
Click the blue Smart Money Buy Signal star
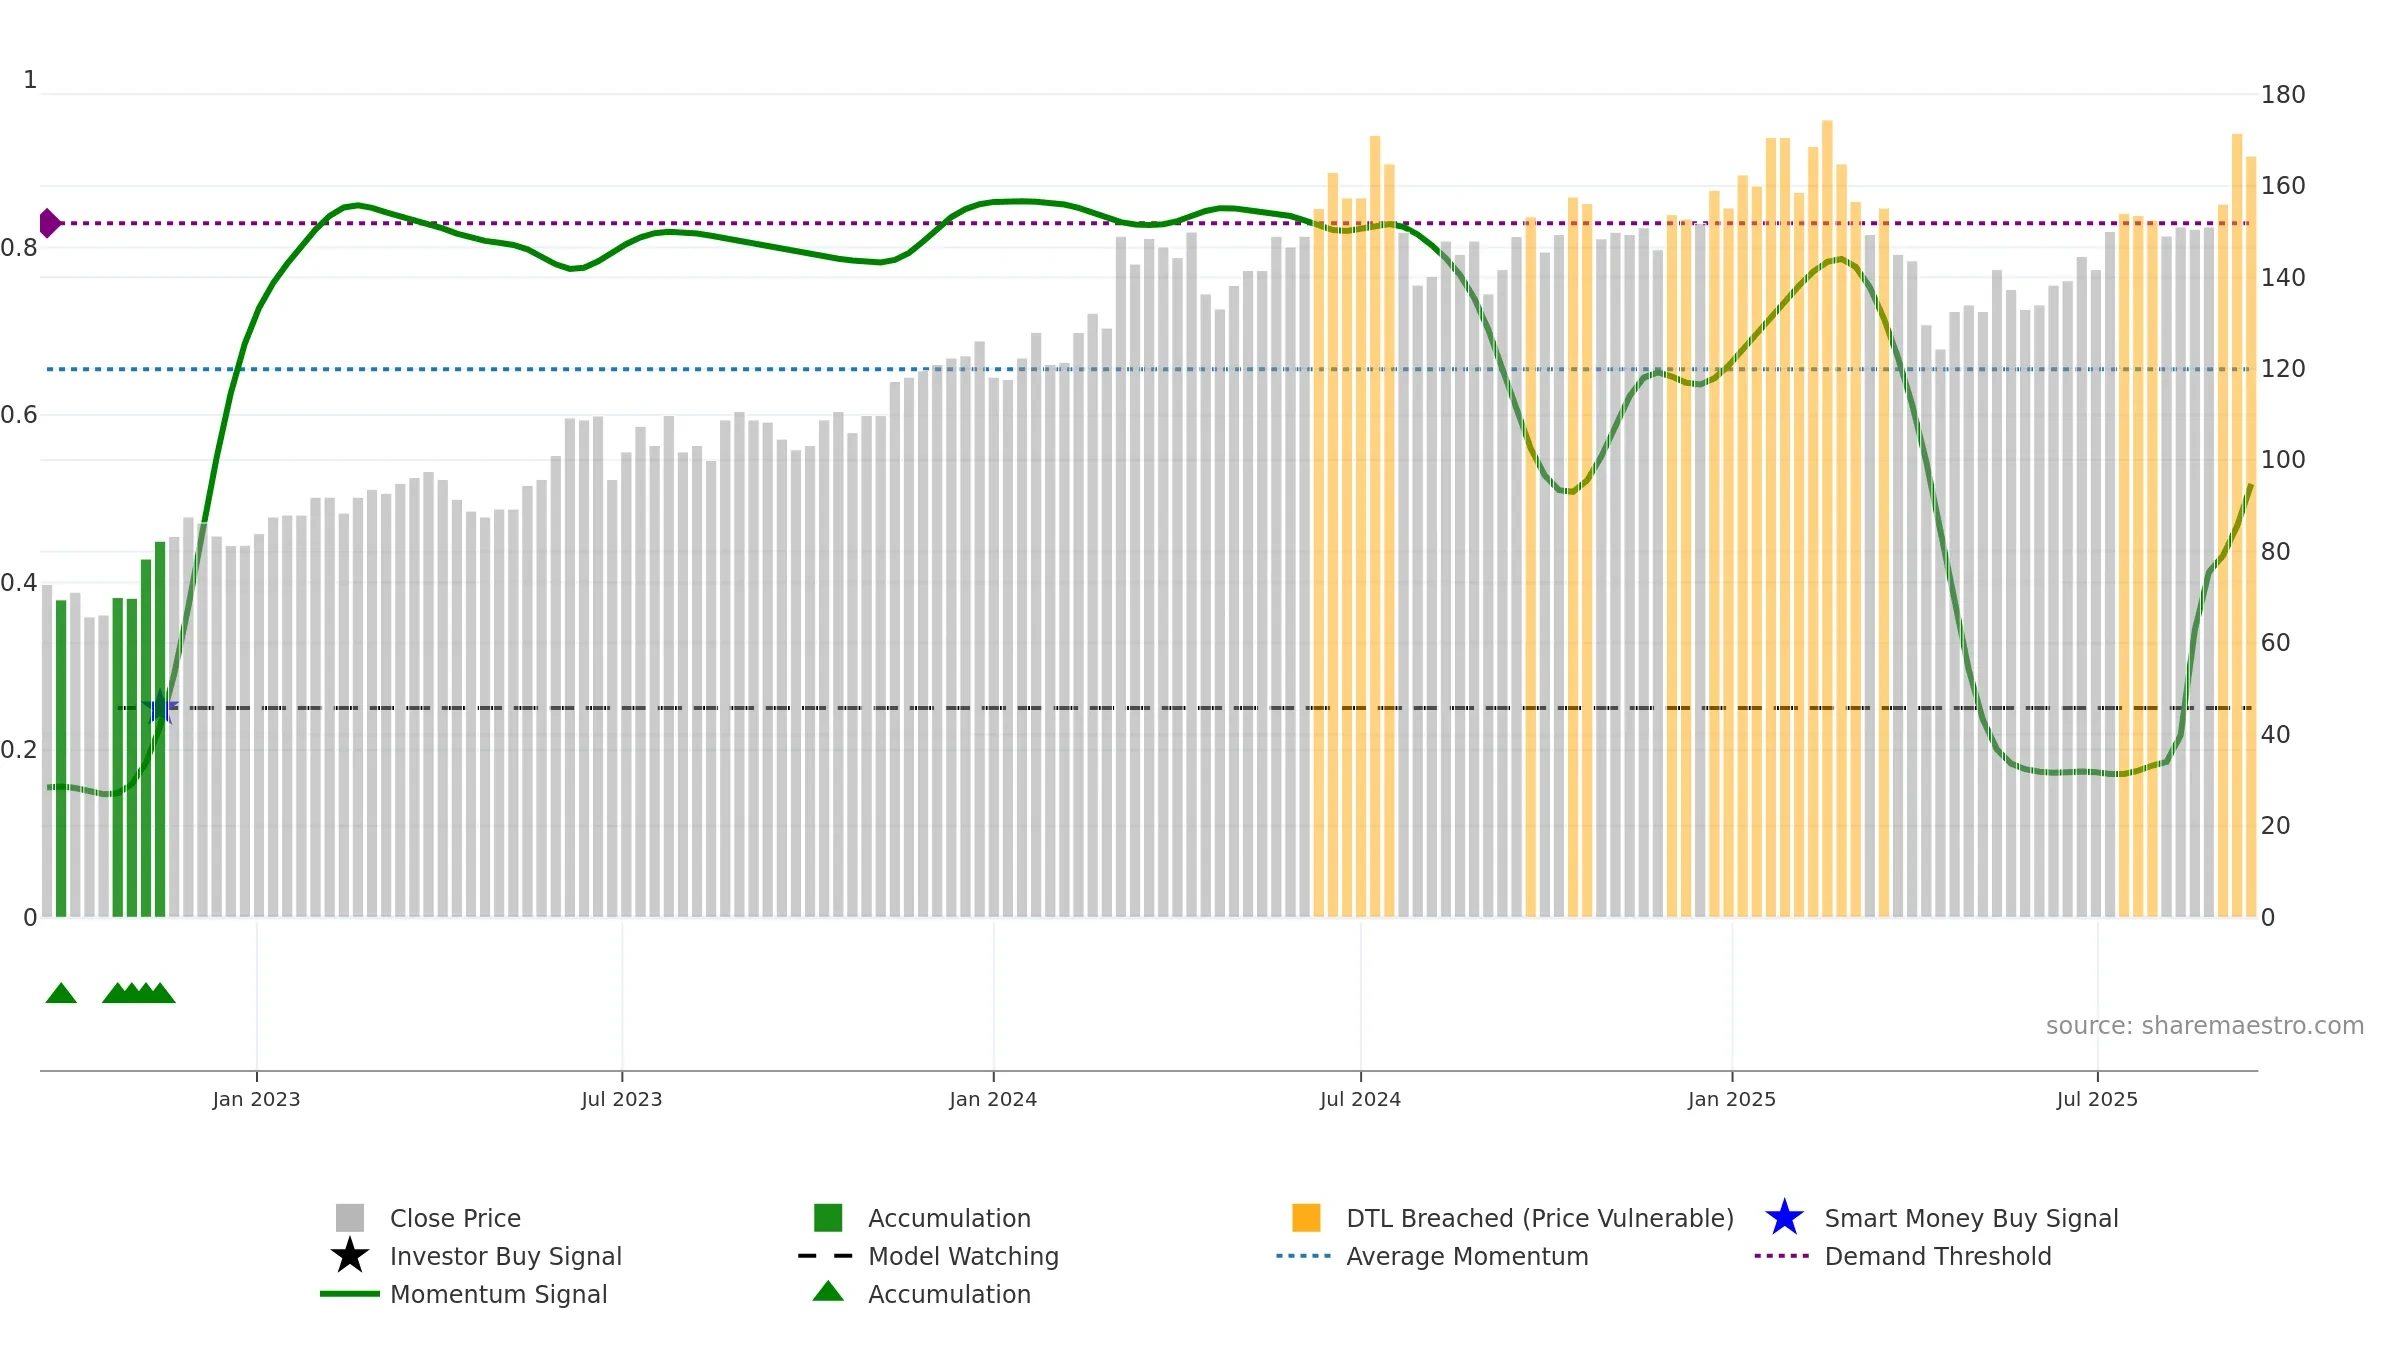coord(1784,1218)
